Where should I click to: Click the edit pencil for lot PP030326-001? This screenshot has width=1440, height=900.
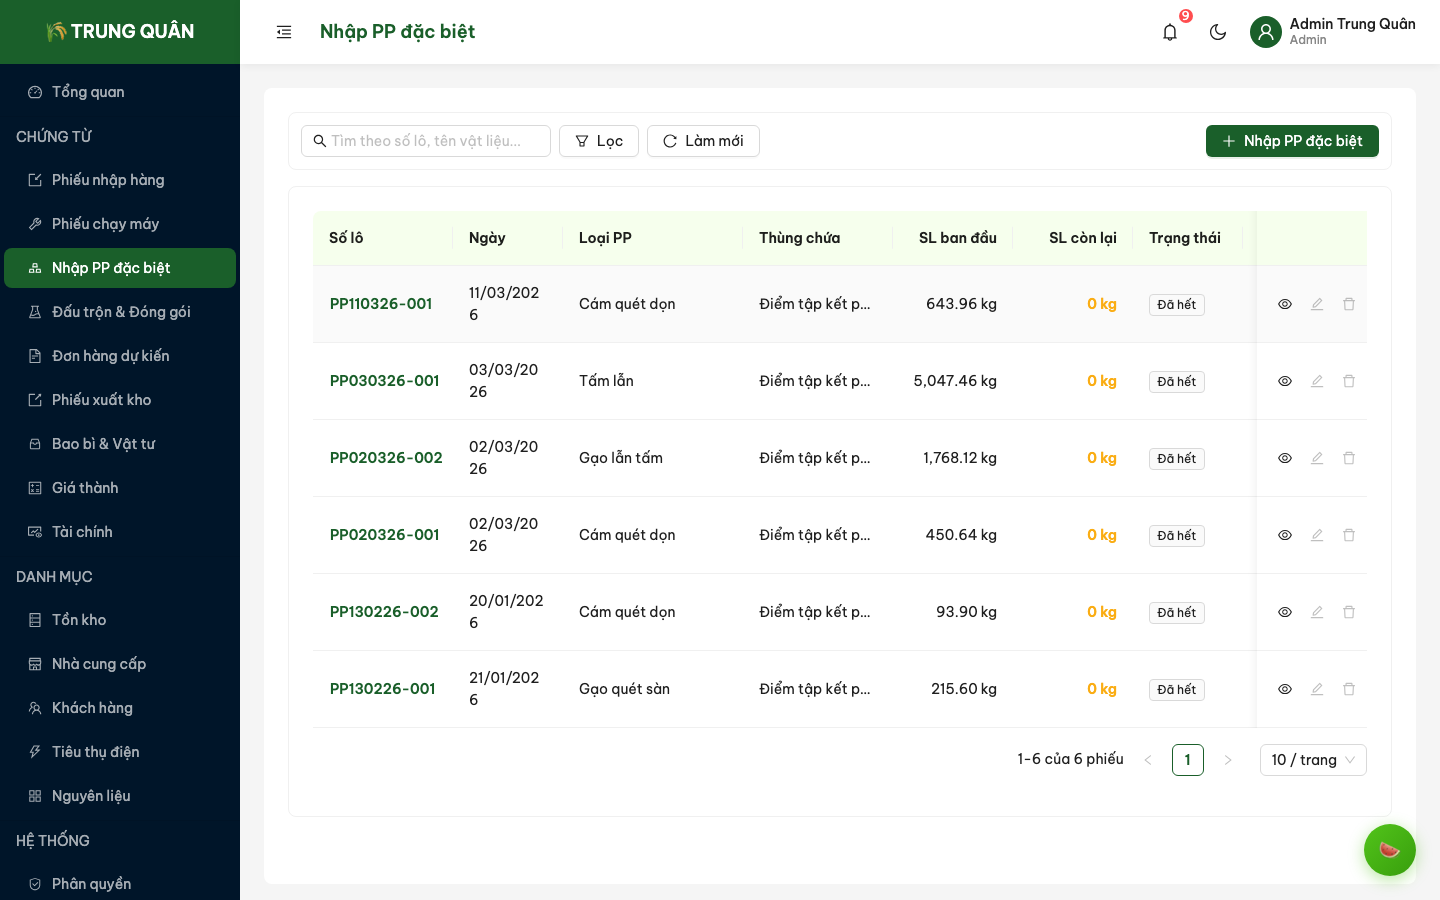click(x=1317, y=381)
